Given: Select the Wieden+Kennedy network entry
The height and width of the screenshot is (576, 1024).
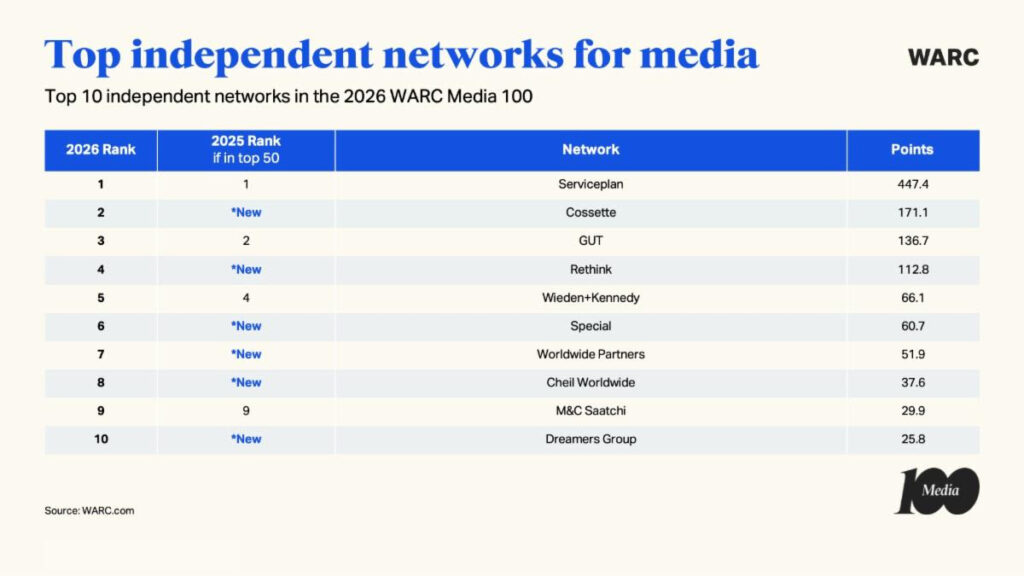Looking at the screenshot, I should tap(590, 297).
